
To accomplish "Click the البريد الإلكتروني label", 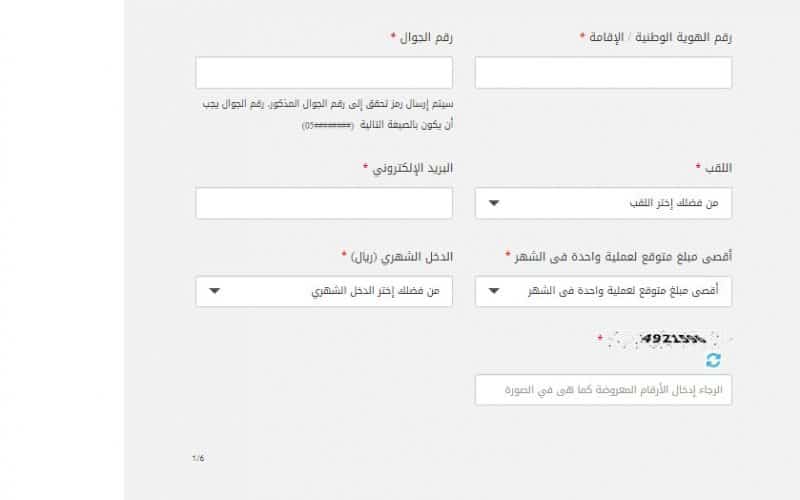I will [x=412, y=168].
